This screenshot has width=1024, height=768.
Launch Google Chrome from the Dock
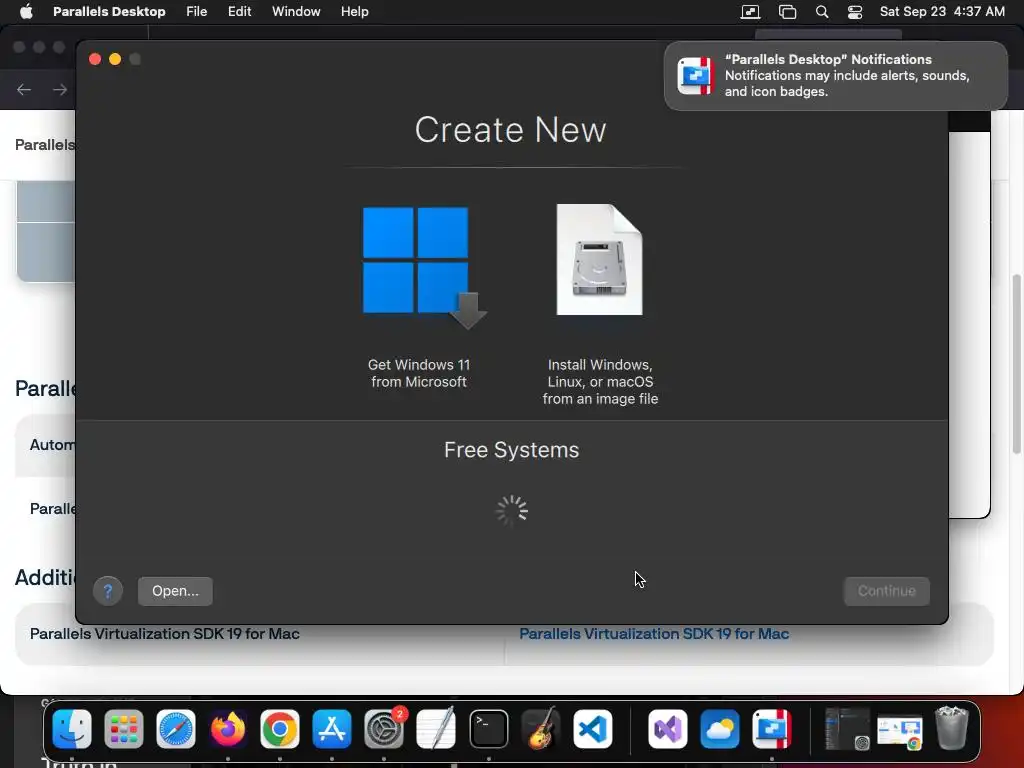pos(280,729)
